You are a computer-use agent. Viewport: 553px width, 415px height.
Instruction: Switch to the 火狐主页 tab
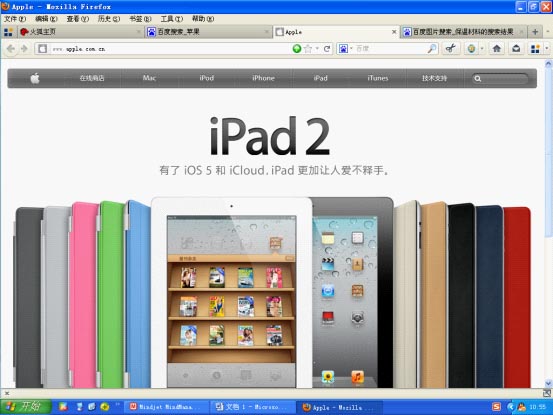tap(80, 32)
